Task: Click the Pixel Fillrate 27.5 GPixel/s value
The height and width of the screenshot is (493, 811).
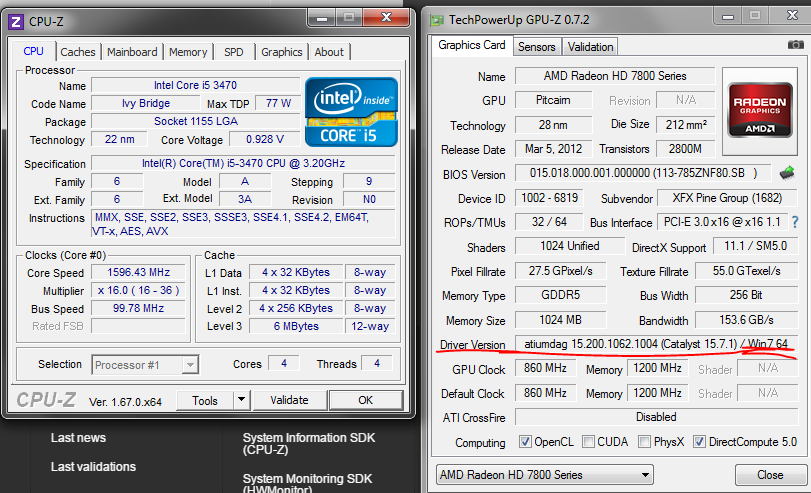Action: pyautogui.click(x=560, y=271)
